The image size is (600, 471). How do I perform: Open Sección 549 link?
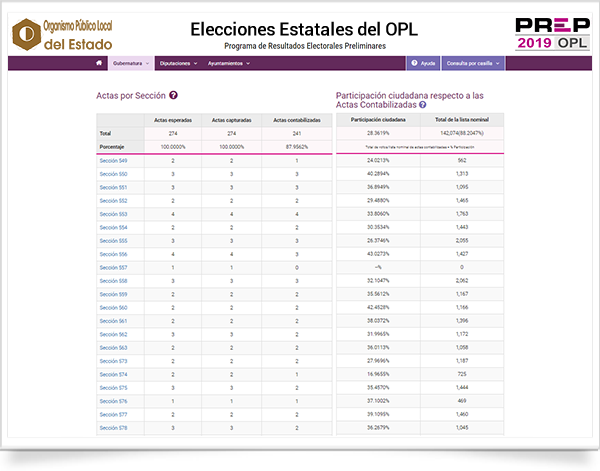(113, 161)
